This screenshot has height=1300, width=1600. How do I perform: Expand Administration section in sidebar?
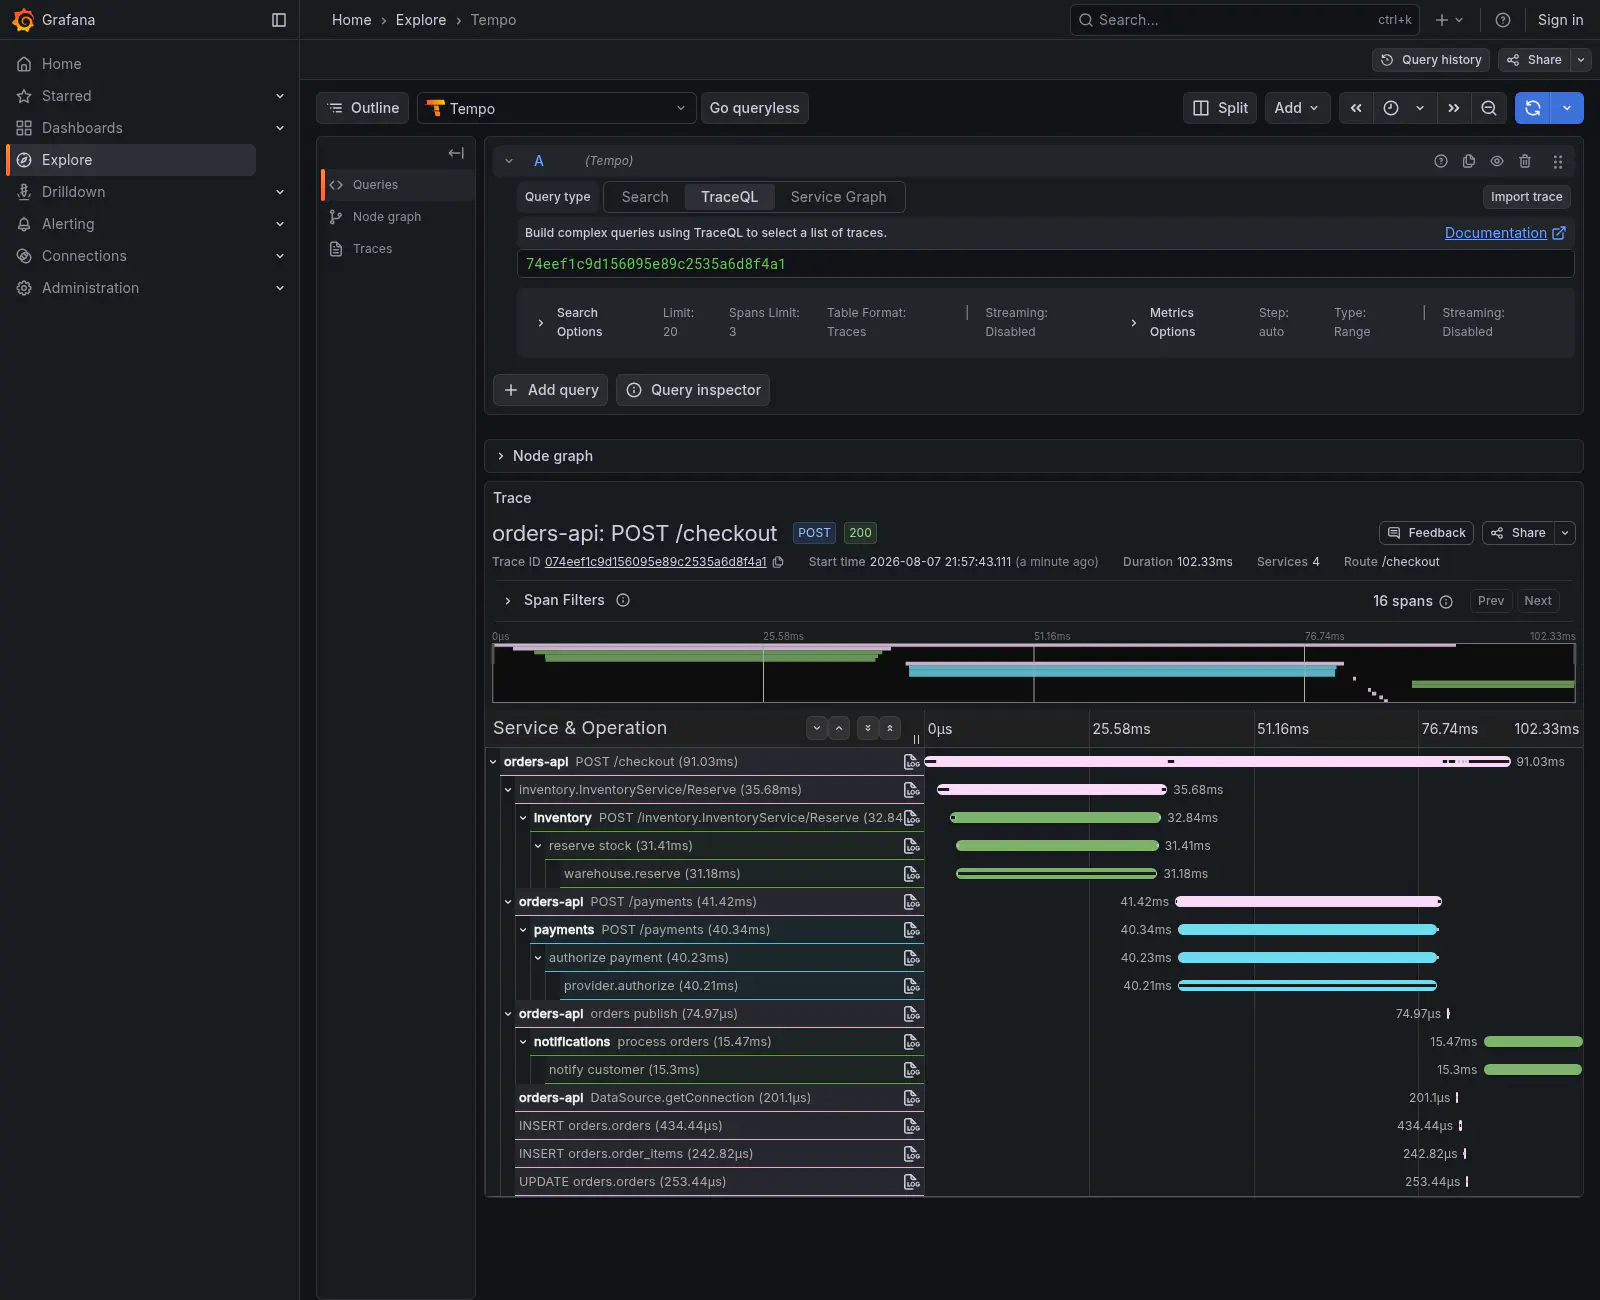pyautogui.click(x=280, y=288)
